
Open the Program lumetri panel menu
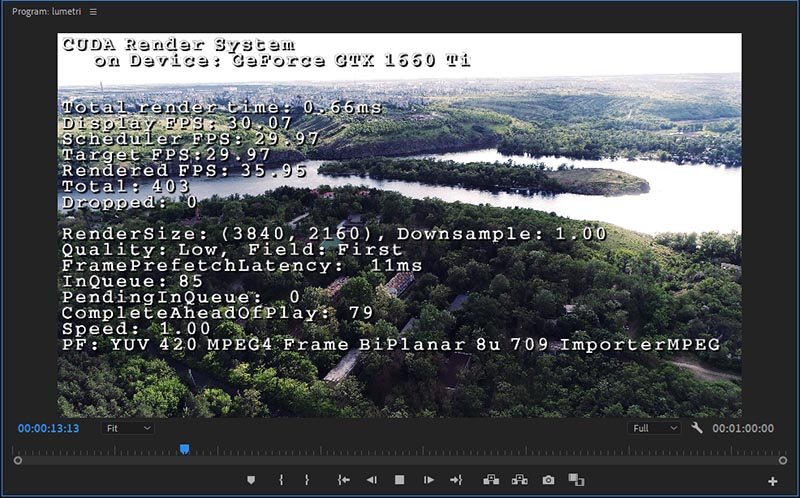click(x=93, y=12)
